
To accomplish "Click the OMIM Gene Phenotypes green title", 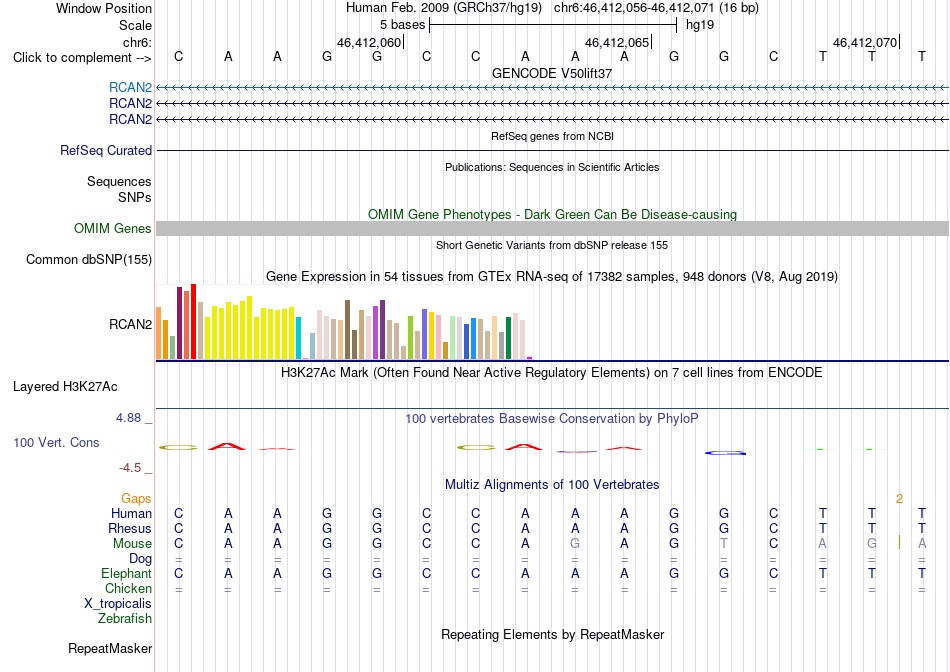I will (552, 215).
